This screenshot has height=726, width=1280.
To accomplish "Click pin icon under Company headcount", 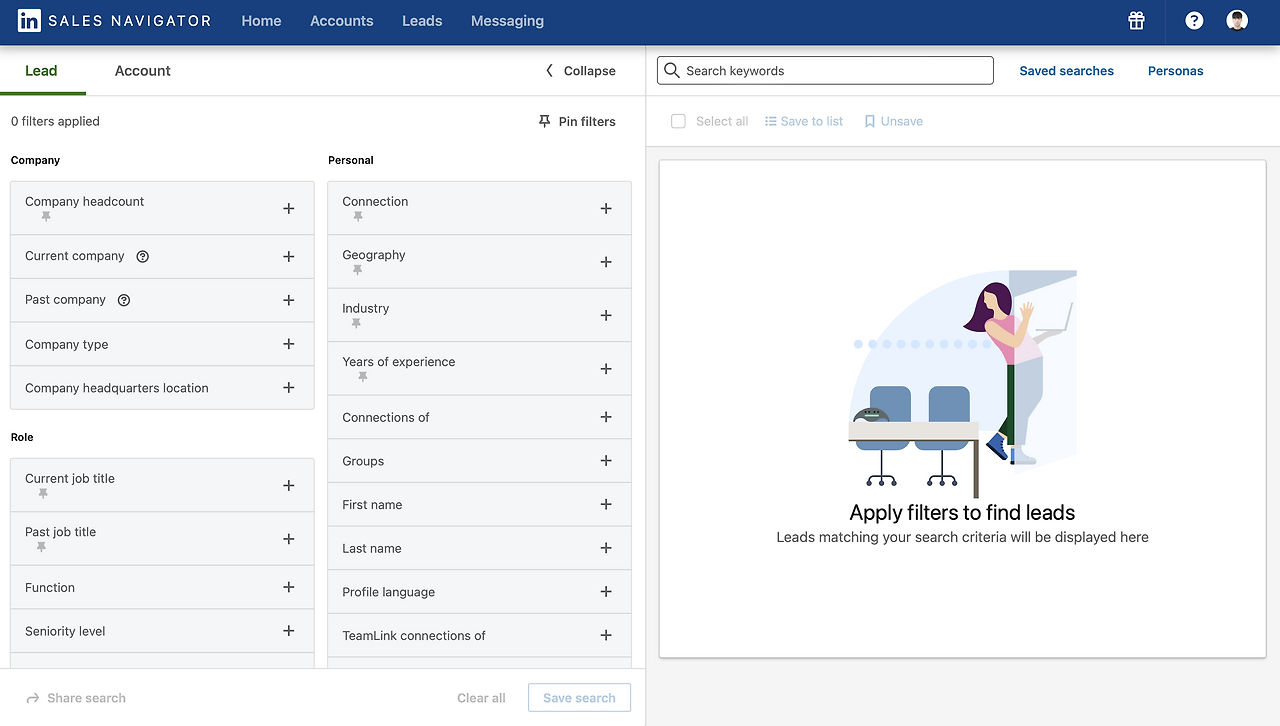I will coord(46,217).
